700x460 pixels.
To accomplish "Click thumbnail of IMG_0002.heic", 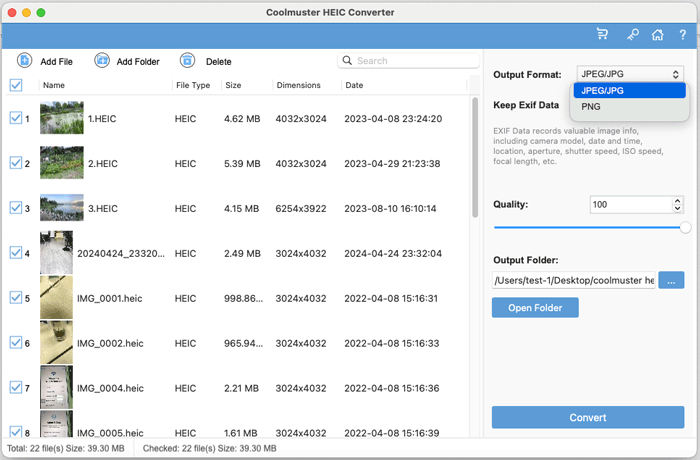I will pos(56,343).
